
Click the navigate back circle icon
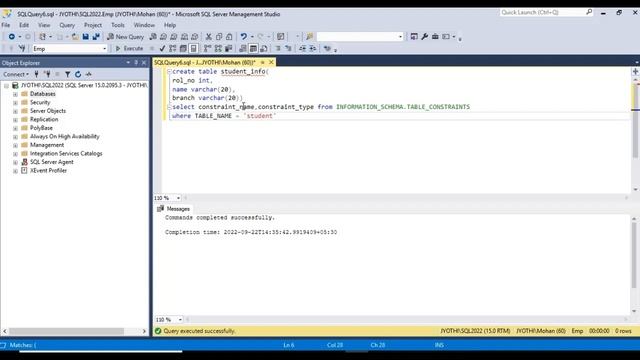pos(11,37)
